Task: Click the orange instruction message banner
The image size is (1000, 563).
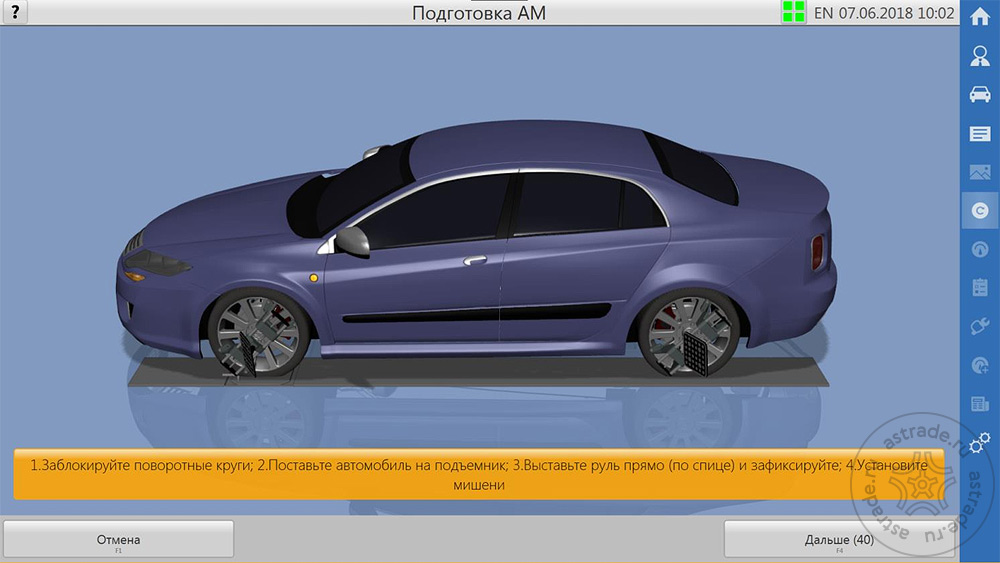Action: tap(479, 474)
